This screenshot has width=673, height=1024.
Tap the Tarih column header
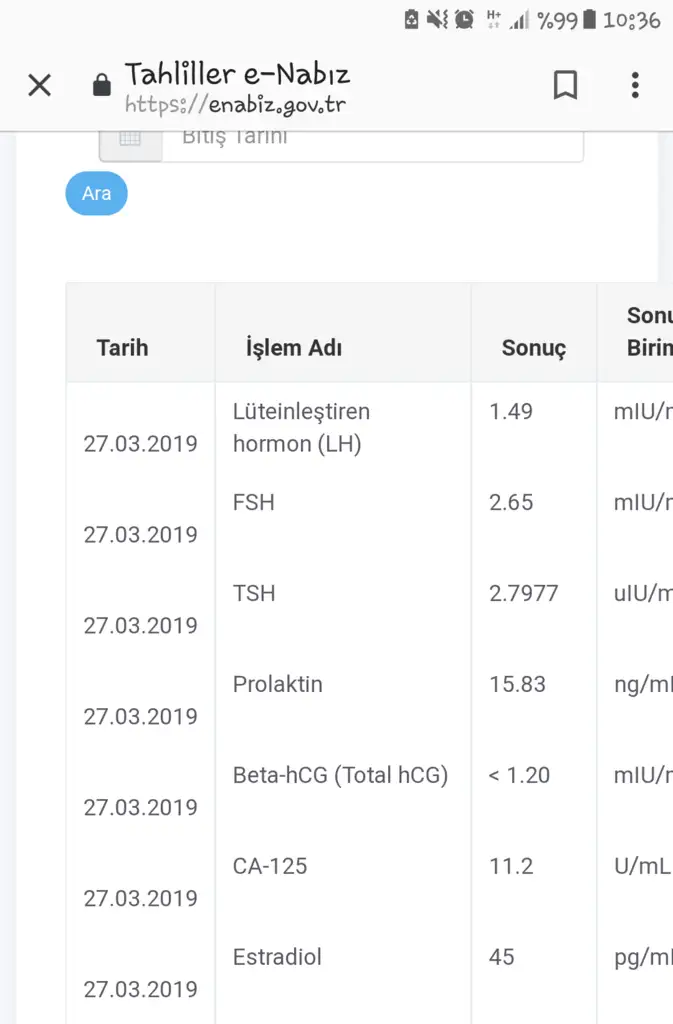point(122,348)
